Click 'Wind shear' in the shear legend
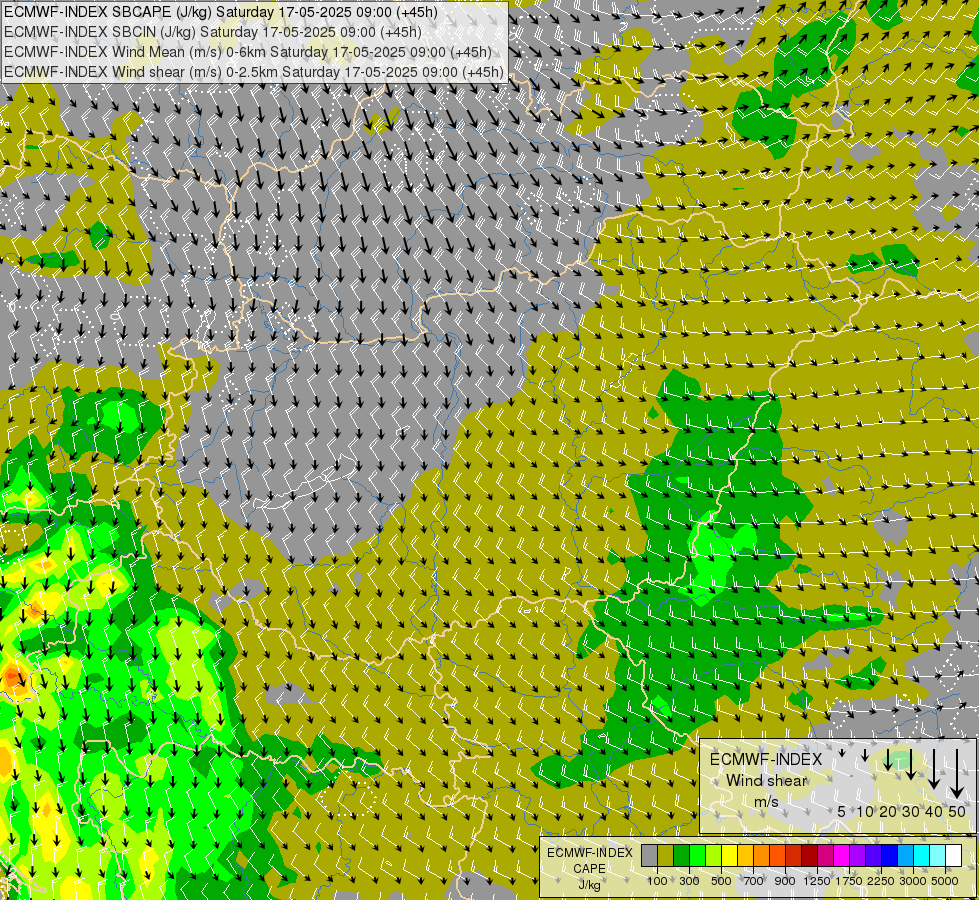This screenshot has height=900, width=979. (x=767, y=781)
